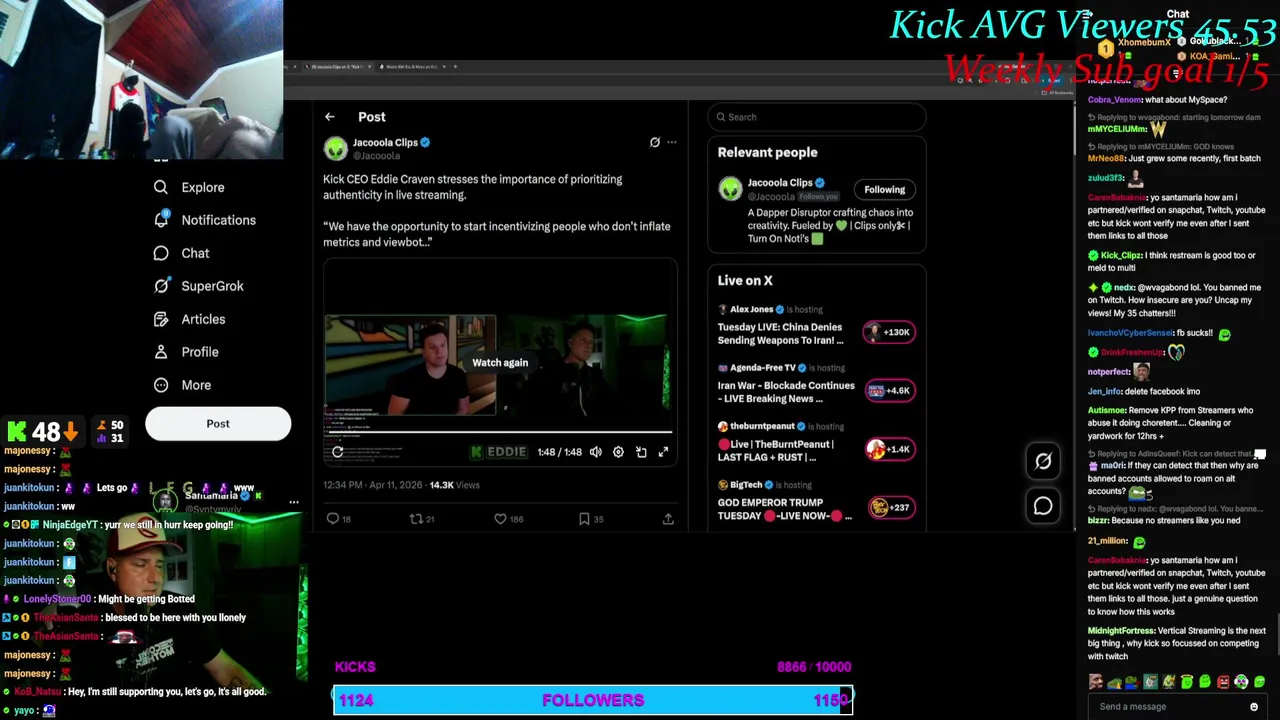The image size is (1280, 720).
Task: Go back using the Post arrow
Action: click(x=330, y=117)
